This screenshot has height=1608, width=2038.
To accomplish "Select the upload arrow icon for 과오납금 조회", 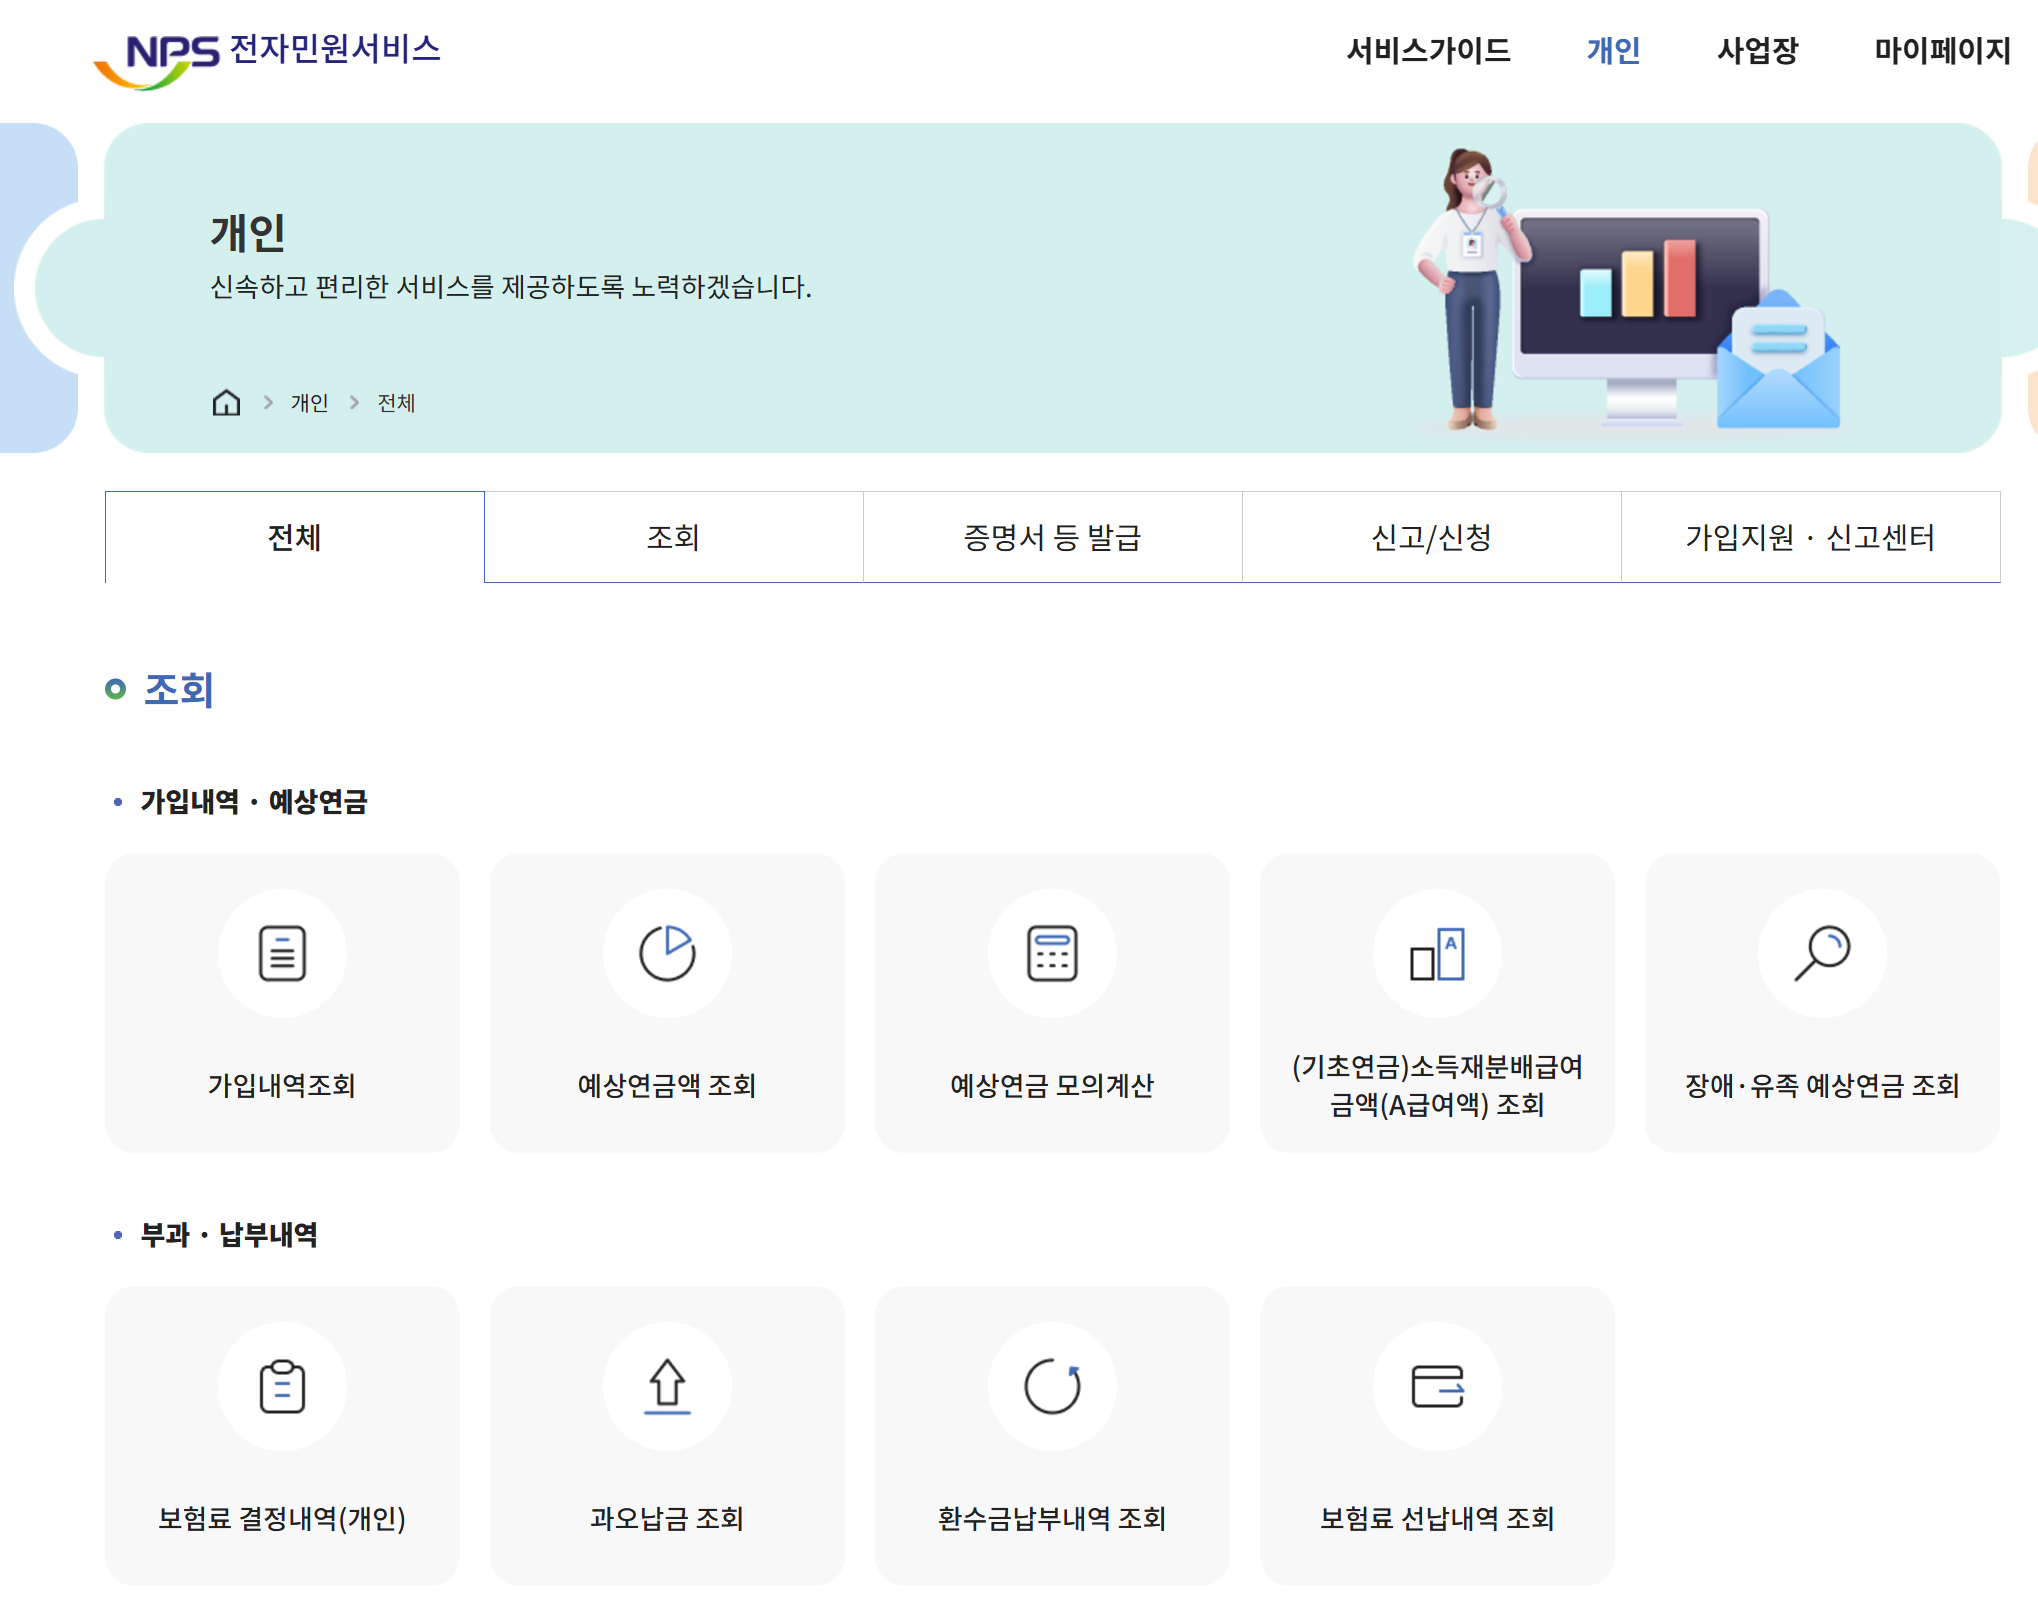I will click(x=666, y=1387).
